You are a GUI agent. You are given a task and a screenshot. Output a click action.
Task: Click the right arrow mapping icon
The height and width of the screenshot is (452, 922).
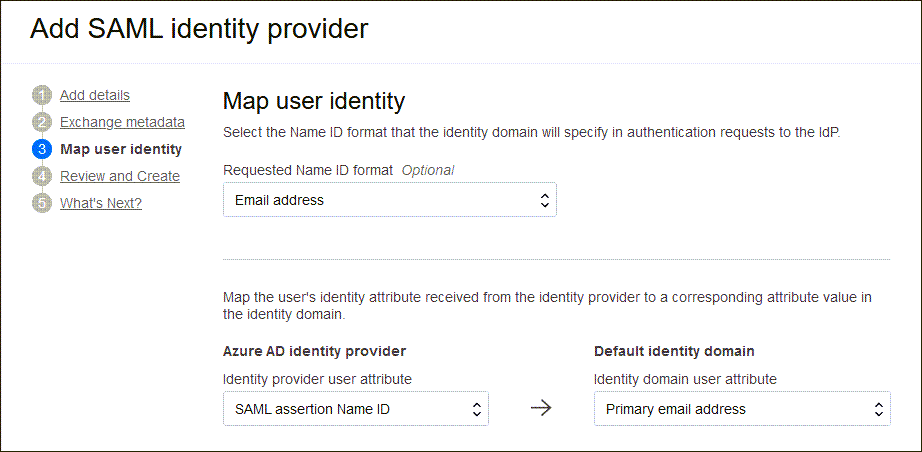coord(541,409)
